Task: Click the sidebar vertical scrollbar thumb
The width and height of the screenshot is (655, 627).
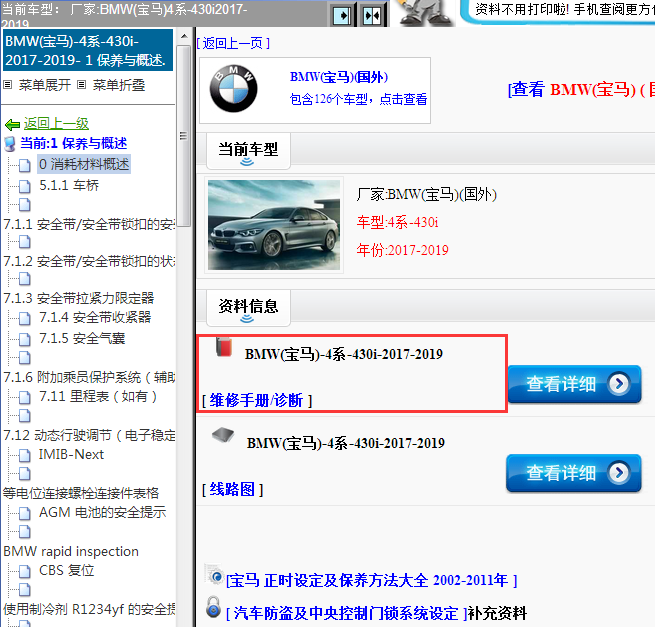Action: (x=183, y=136)
